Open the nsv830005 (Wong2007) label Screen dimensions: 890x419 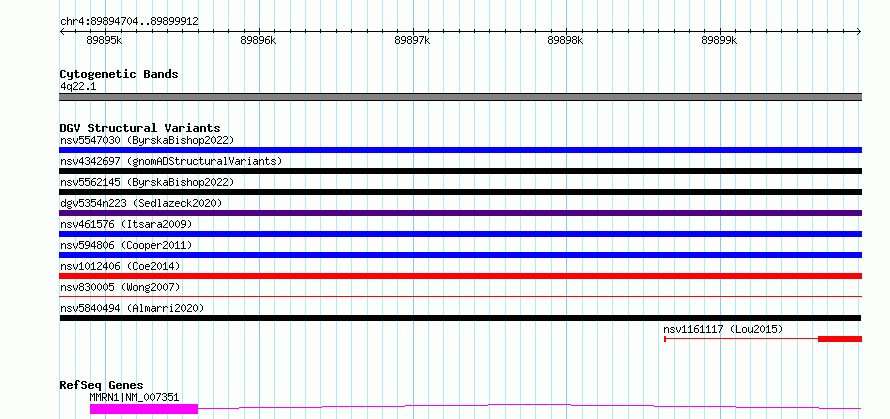pyautogui.click(x=120, y=287)
